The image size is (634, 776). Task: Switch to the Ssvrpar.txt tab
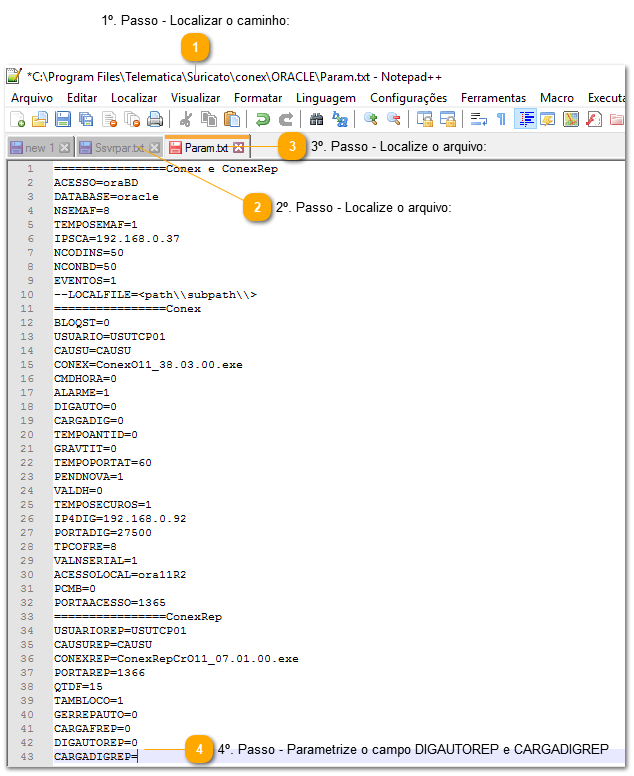coord(119,147)
